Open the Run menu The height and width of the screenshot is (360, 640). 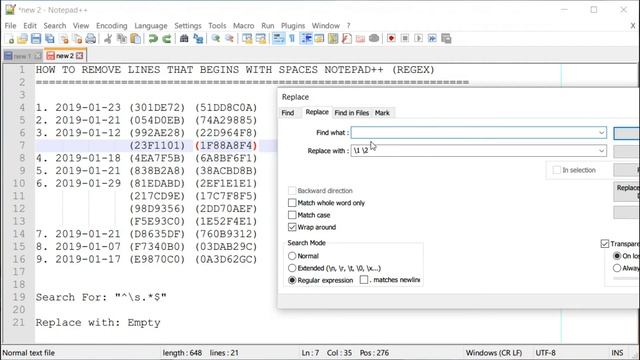click(268, 26)
